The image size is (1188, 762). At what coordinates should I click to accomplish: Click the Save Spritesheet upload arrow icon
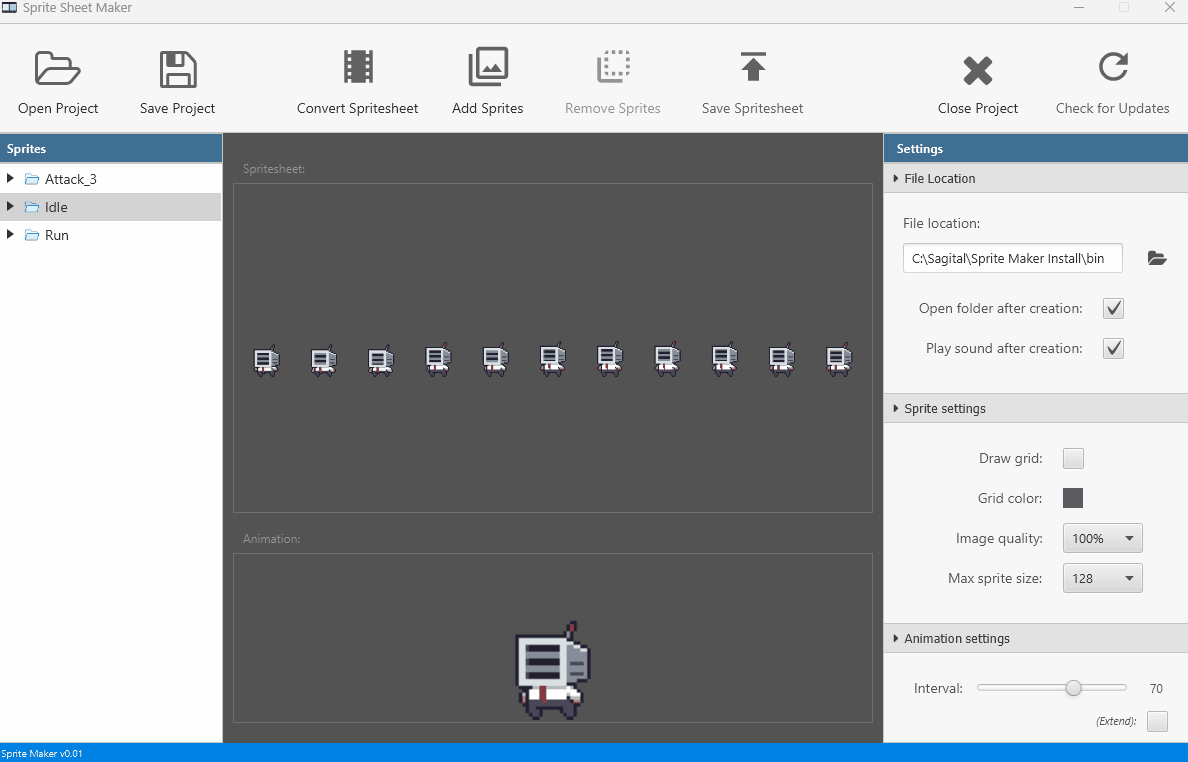coord(753,67)
